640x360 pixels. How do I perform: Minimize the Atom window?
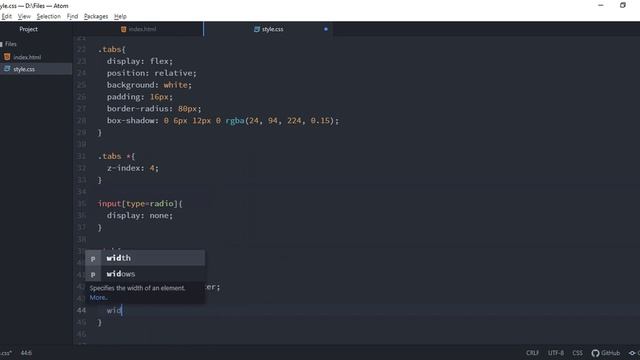pyautogui.click(x=601, y=5)
